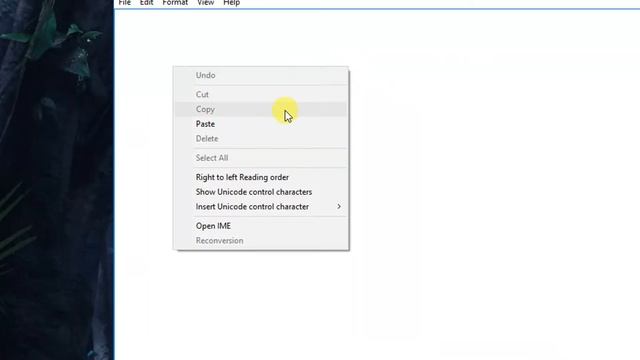640x360 pixels.
Task: Choose Select All in the context menu
Action: (261, 158)
